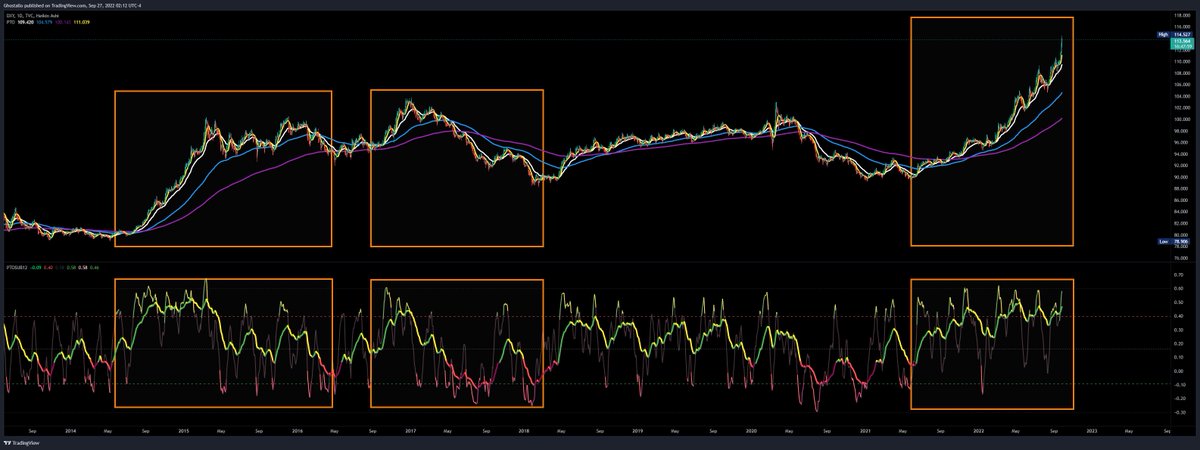Click the PTO value 109.420
The height and width of the screenshot is (450, 1200).
pos(26,22)
